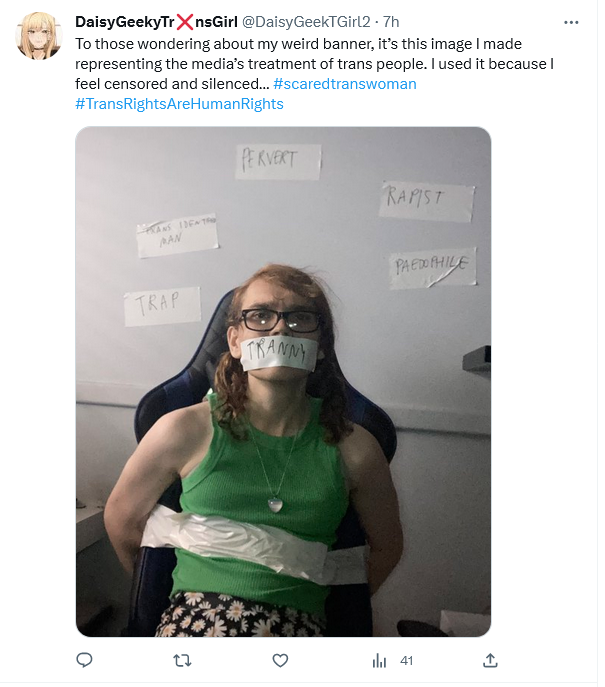Open the three-dot more options menu
605x687 pixels.
571,22
